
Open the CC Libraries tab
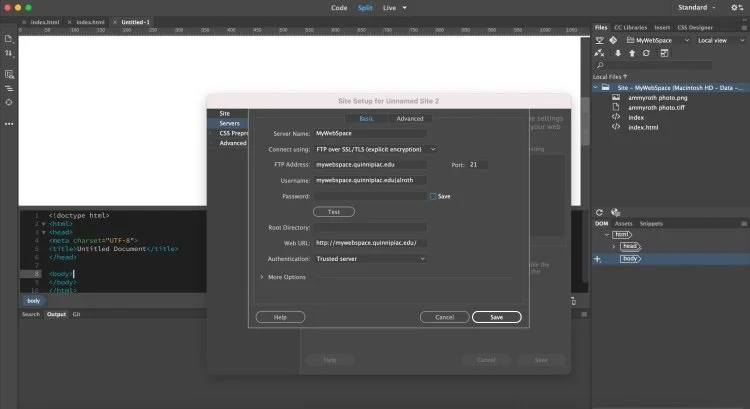pyautogui.click(x=630, y=28)
